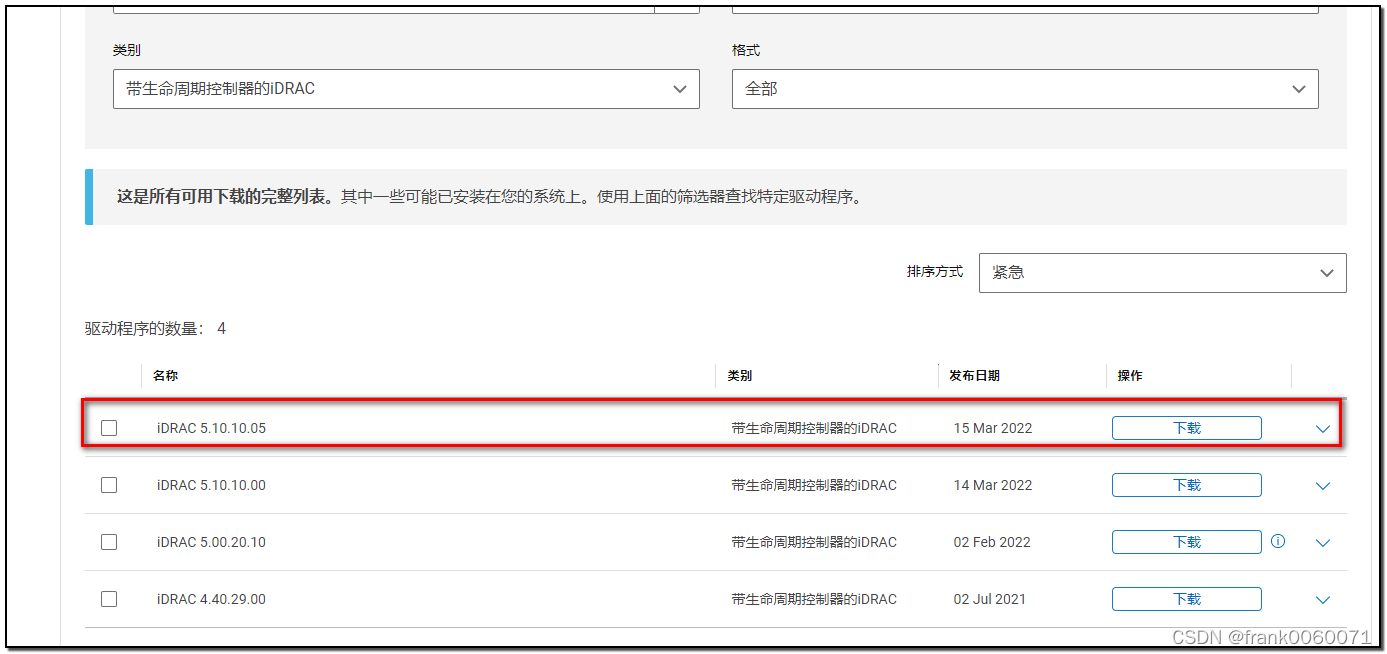Click the date 15 Mar 2022
This screenshot has height=654, width=1387.
pos(993,428)
